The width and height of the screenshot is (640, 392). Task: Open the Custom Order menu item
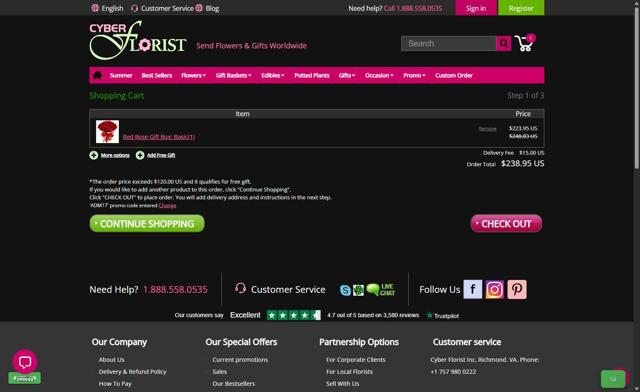454,76
